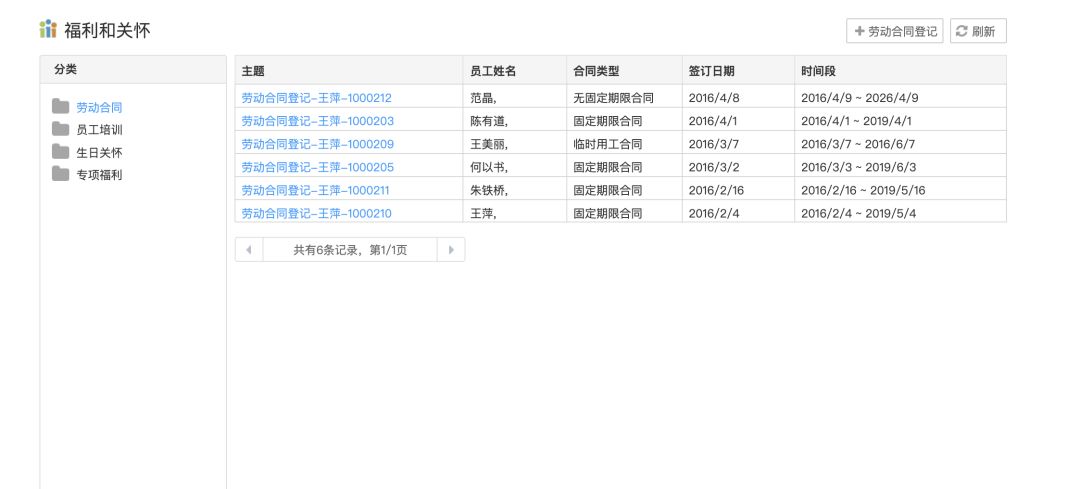
Task: Open 劳动合同登记-王萍-1000212 record
Action: [x=316, y=98]
